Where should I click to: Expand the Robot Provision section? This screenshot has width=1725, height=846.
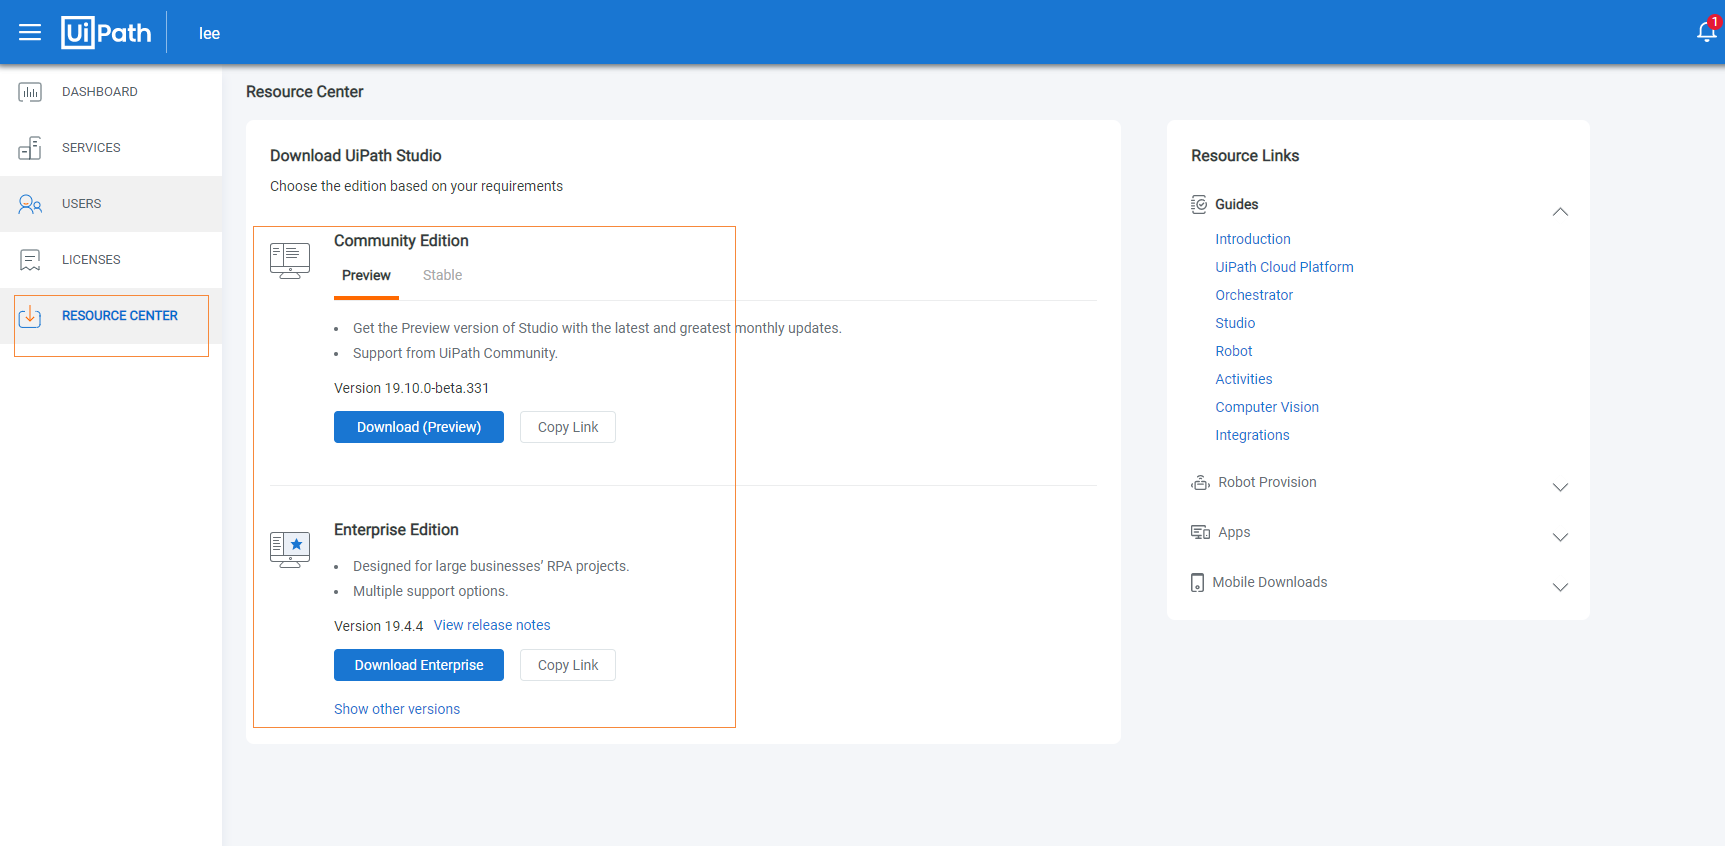point(1559,487)
